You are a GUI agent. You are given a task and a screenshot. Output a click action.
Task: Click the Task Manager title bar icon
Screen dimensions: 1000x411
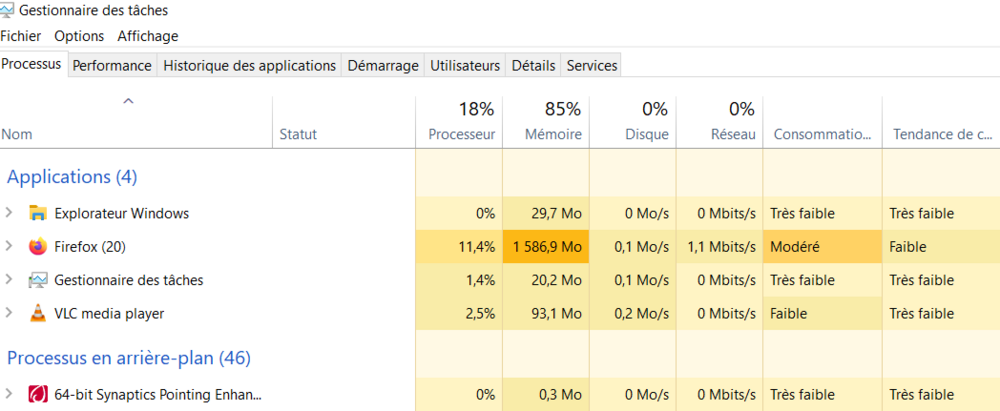9,11
